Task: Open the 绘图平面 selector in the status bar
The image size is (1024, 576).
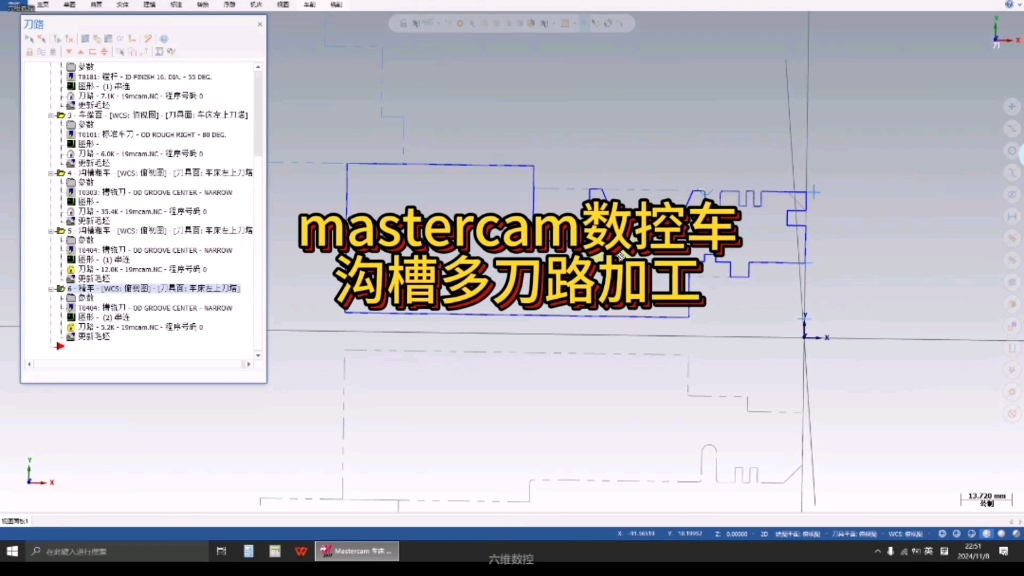Action: (797, 534)
